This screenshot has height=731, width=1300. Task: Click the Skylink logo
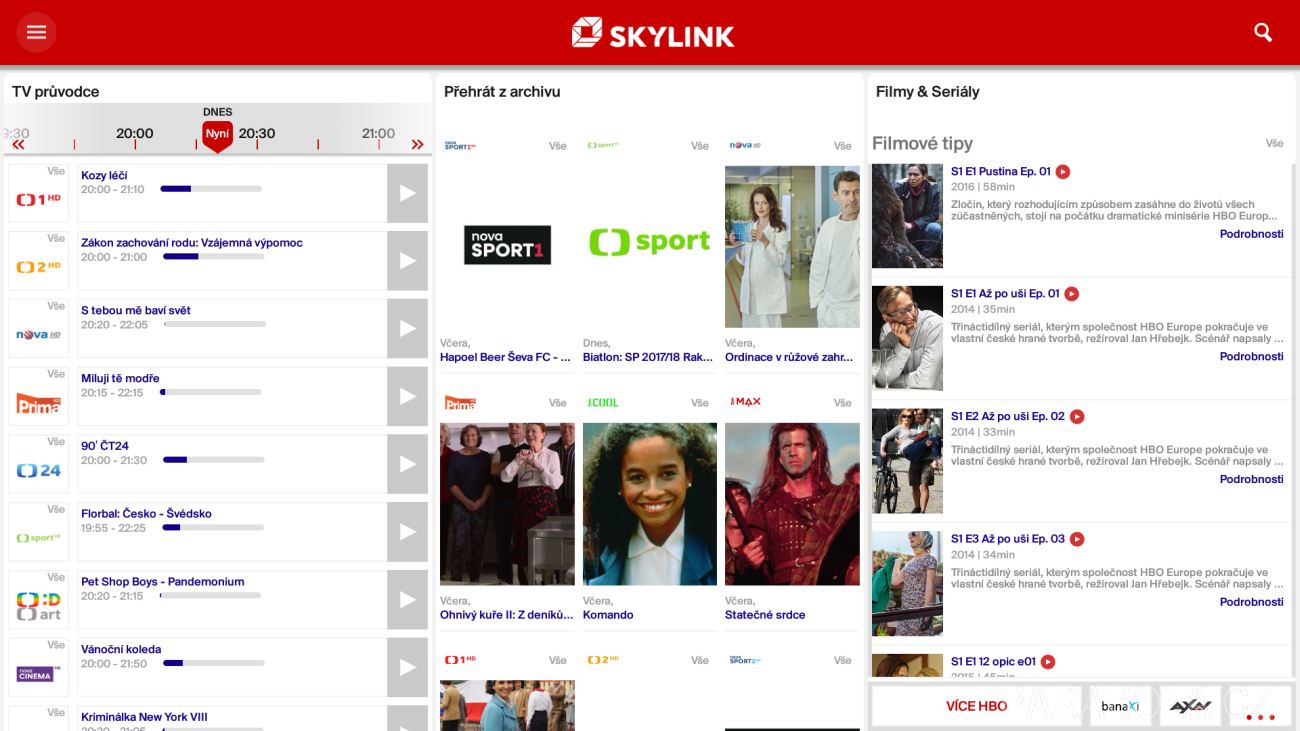pyautogui.click(x=653, y=33)
